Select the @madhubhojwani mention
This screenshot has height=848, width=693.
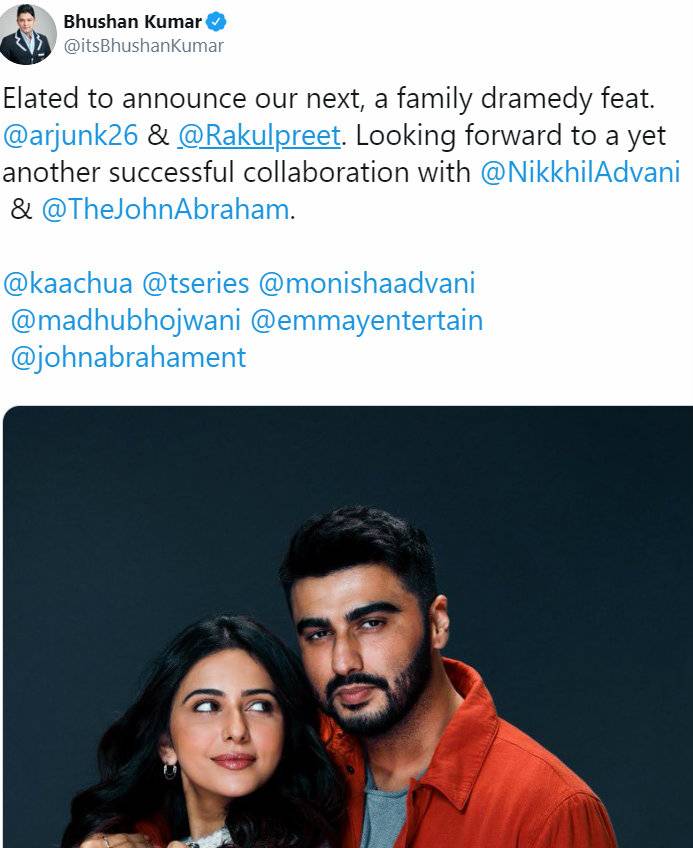[125, 320]
